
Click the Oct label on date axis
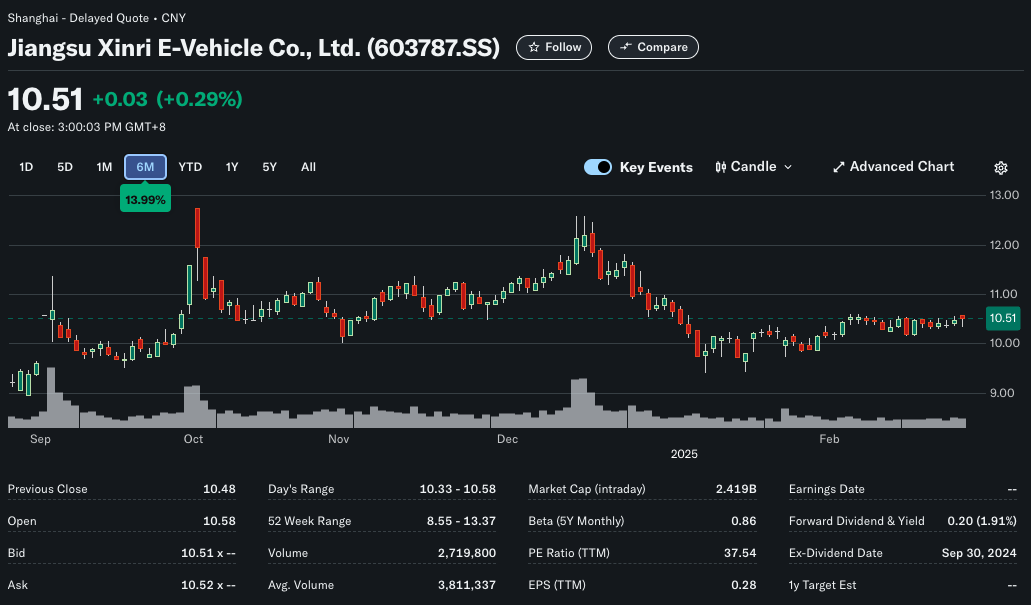(193, 439)
